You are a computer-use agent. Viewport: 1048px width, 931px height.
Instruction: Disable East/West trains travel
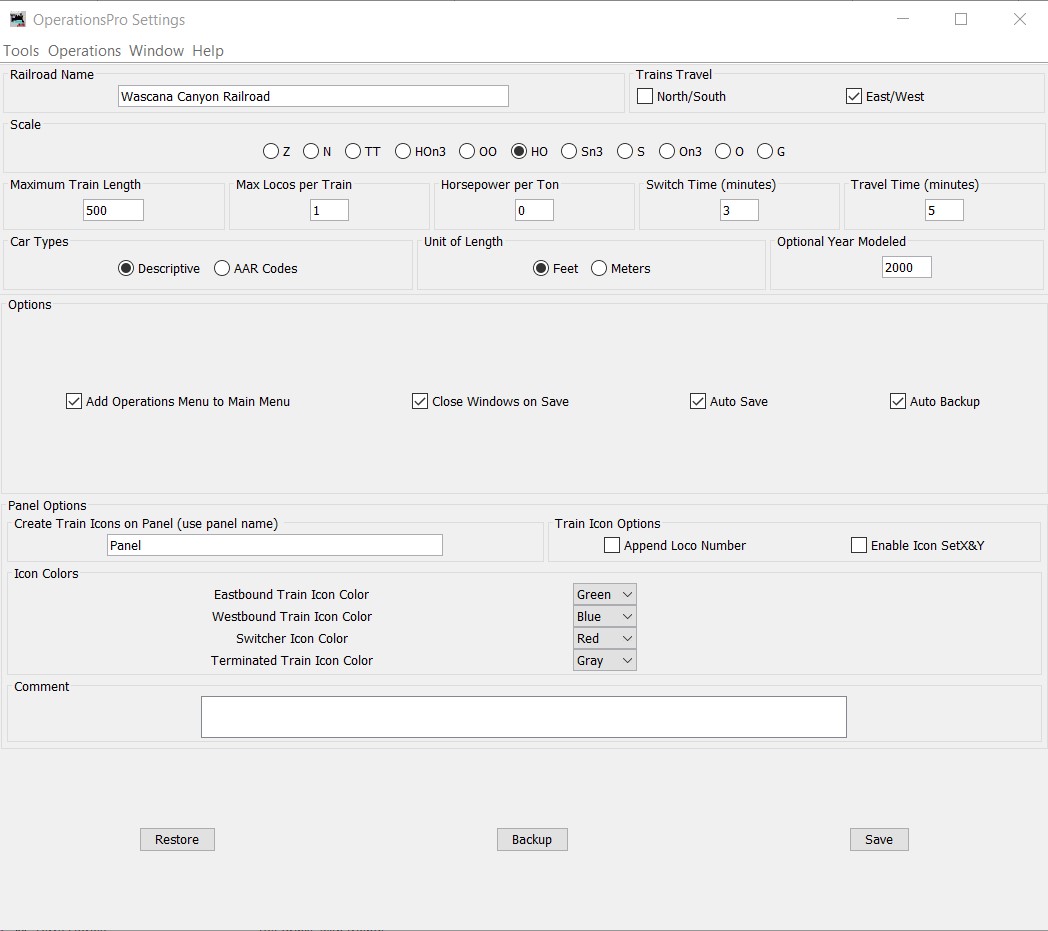coord(853,96)
